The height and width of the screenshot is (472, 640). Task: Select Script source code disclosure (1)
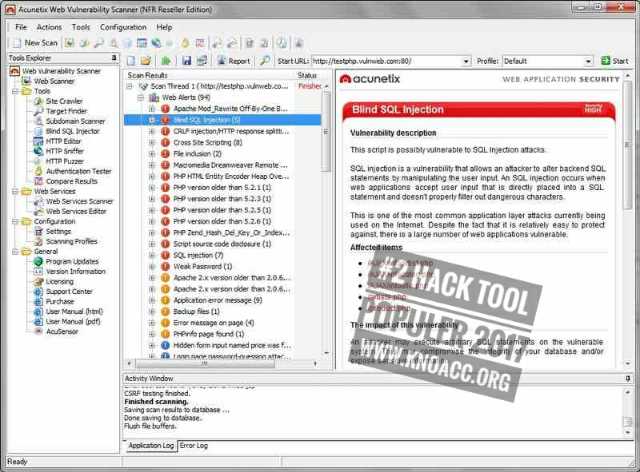[222, 244]
